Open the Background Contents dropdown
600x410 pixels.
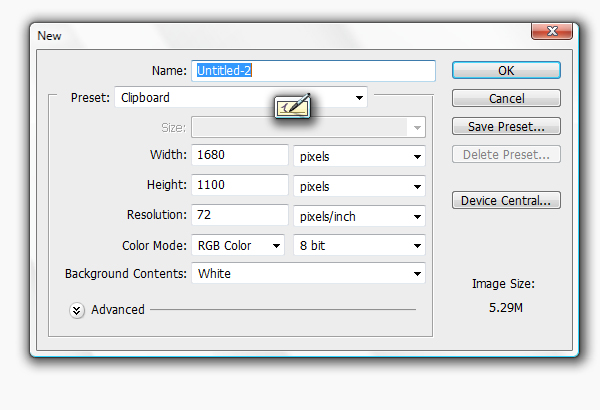coord(308,273)
